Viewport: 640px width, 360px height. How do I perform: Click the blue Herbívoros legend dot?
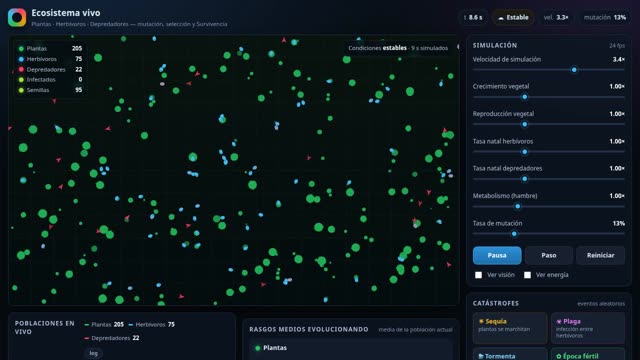point(21,59)
